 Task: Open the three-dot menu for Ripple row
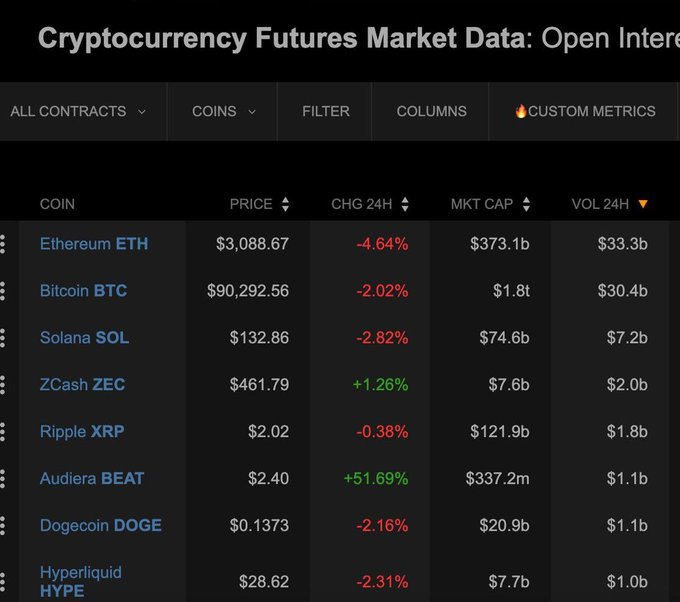[3, 432]
